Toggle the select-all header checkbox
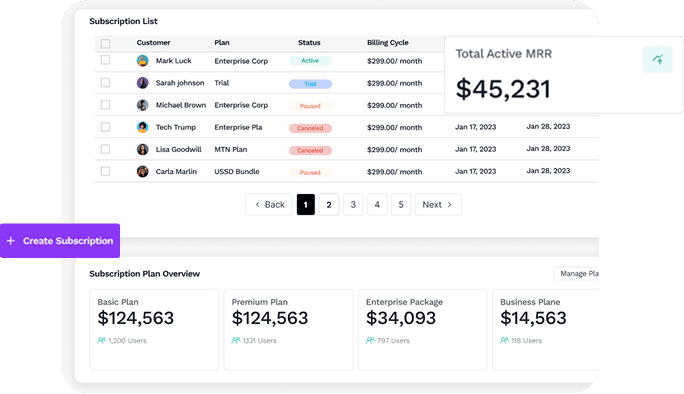Viewport: 684px width, 394px height. point(105,43)
